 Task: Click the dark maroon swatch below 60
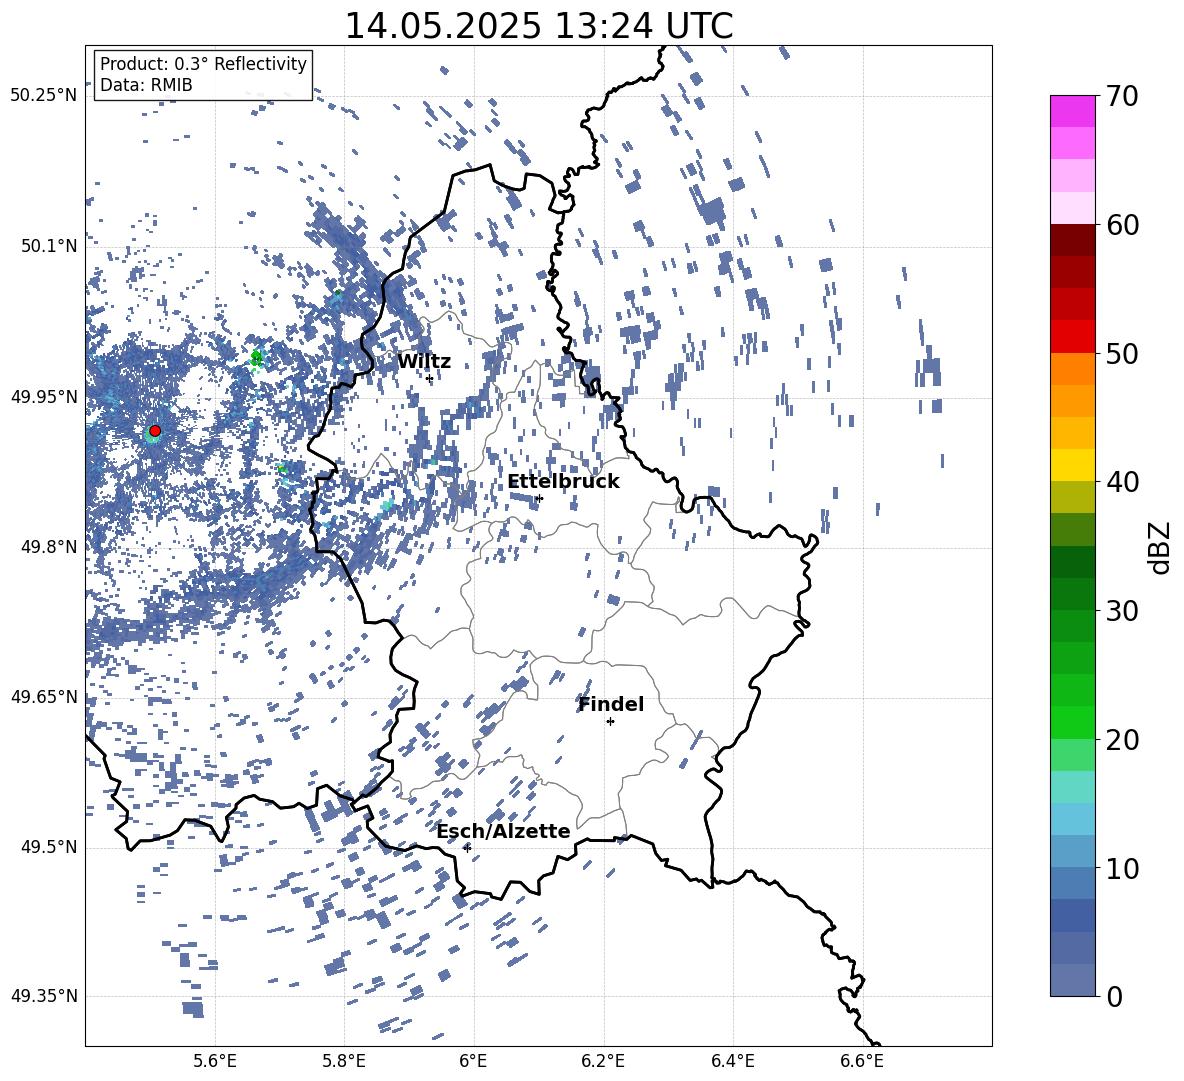[x=1073, y=240]
